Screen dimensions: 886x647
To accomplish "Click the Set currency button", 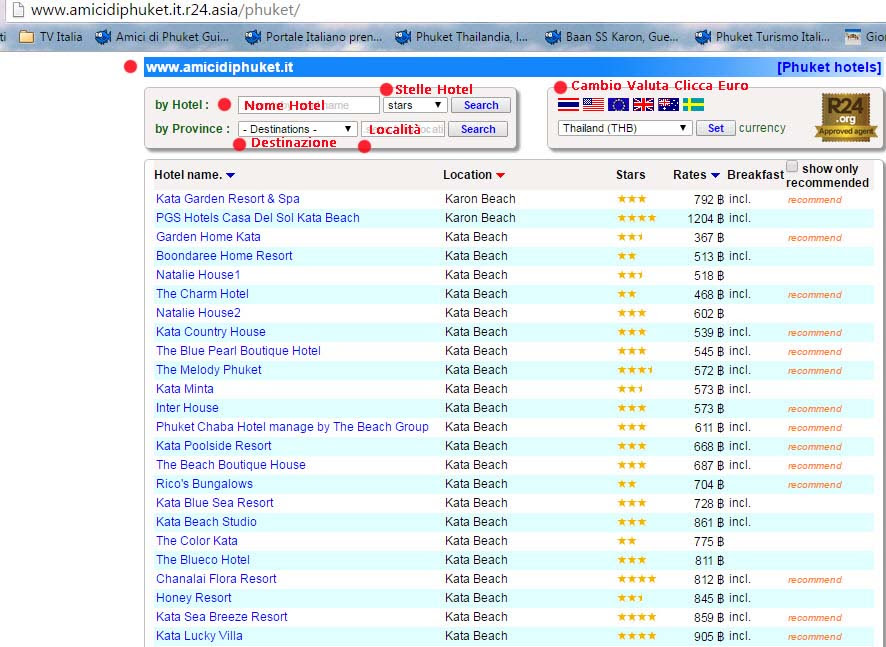I will (x=715, y=128).
